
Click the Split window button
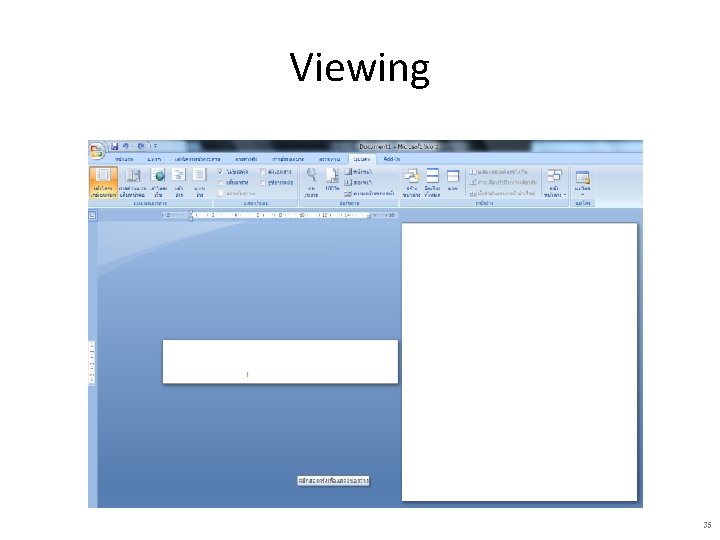coord(453,180)
